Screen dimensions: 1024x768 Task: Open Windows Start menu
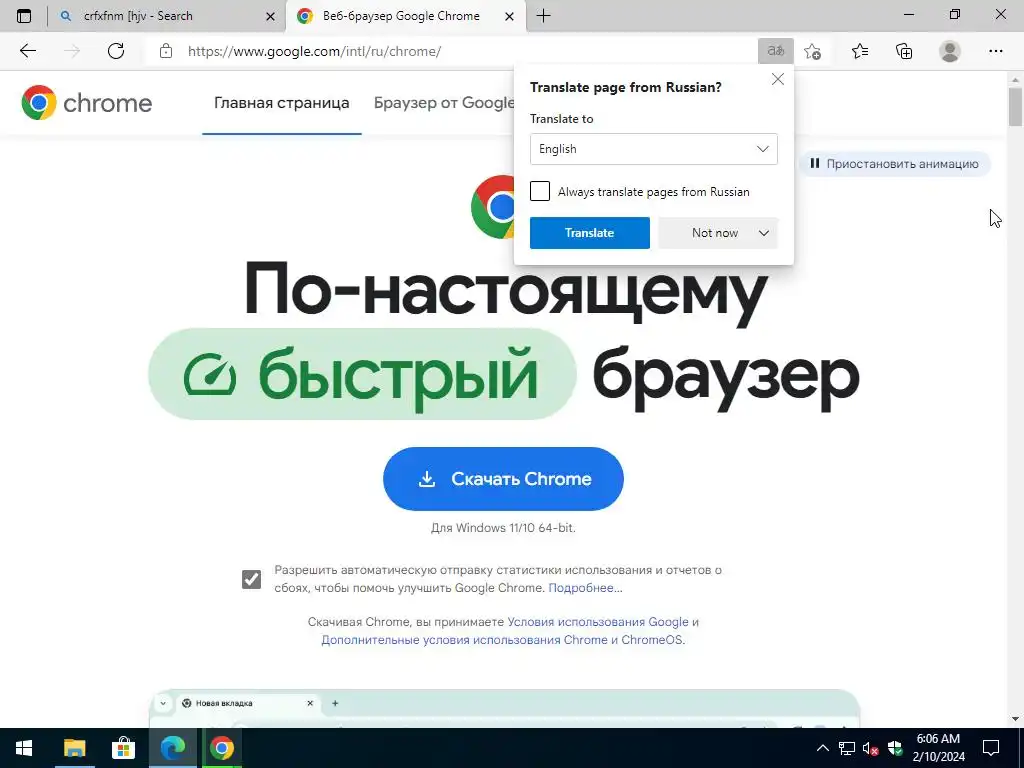point(24,748)
